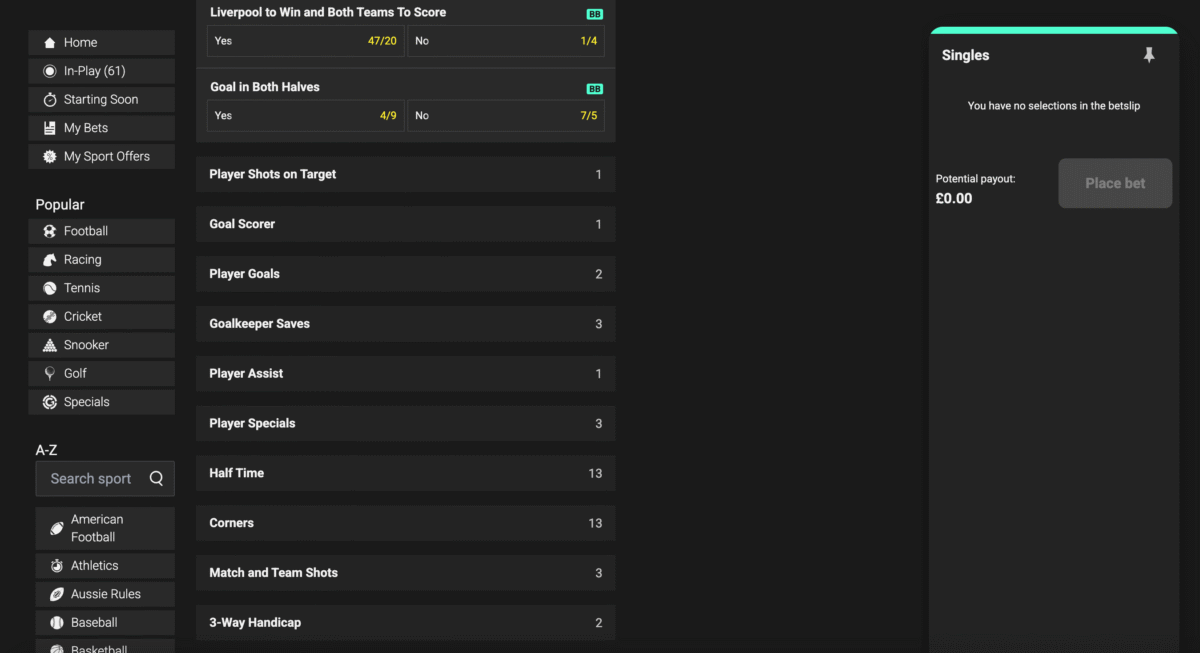Expand the Player Shots on Target market

pyautogui.click(x=405, y=174)
